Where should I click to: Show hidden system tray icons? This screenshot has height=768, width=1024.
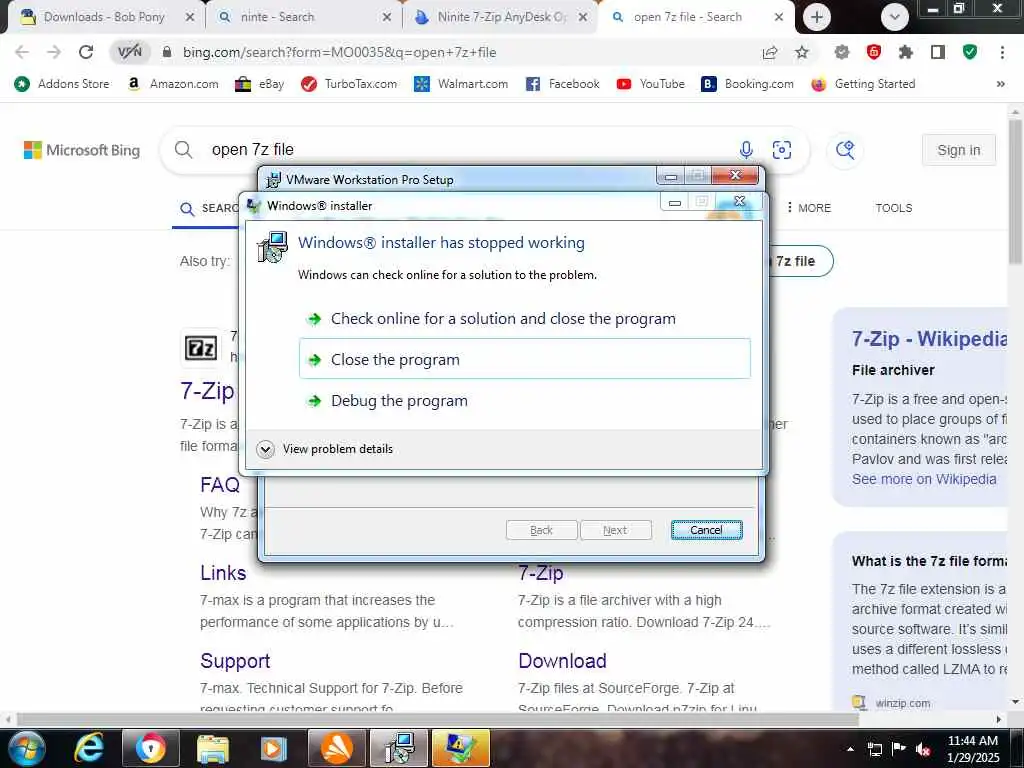(x=850, y=749)
